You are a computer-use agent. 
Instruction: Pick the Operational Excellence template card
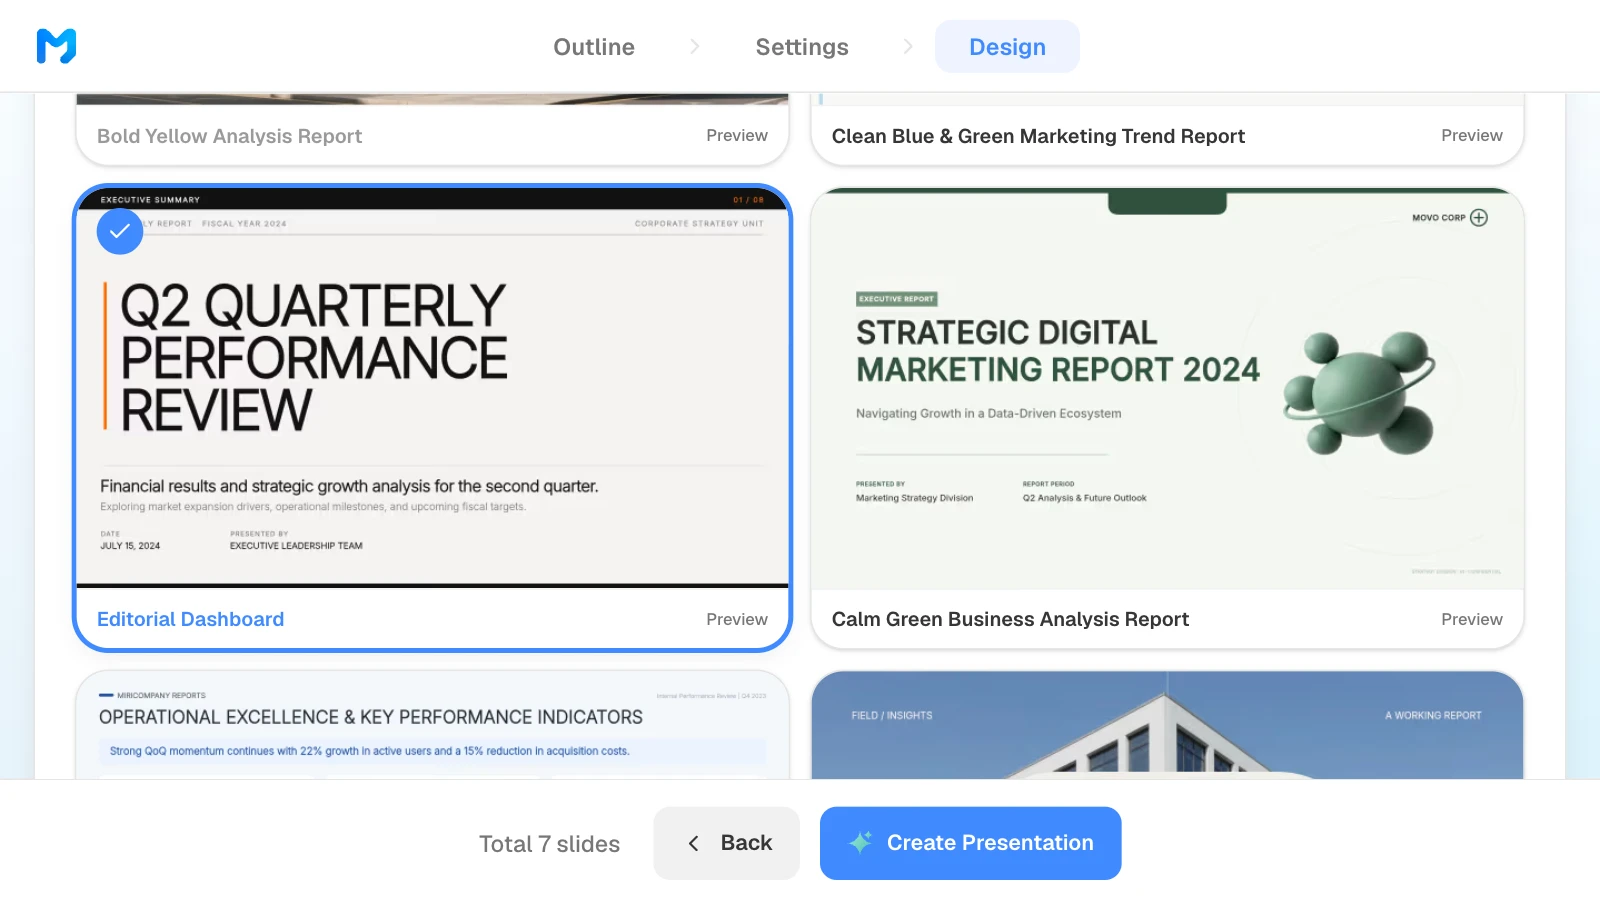[432, 725]
